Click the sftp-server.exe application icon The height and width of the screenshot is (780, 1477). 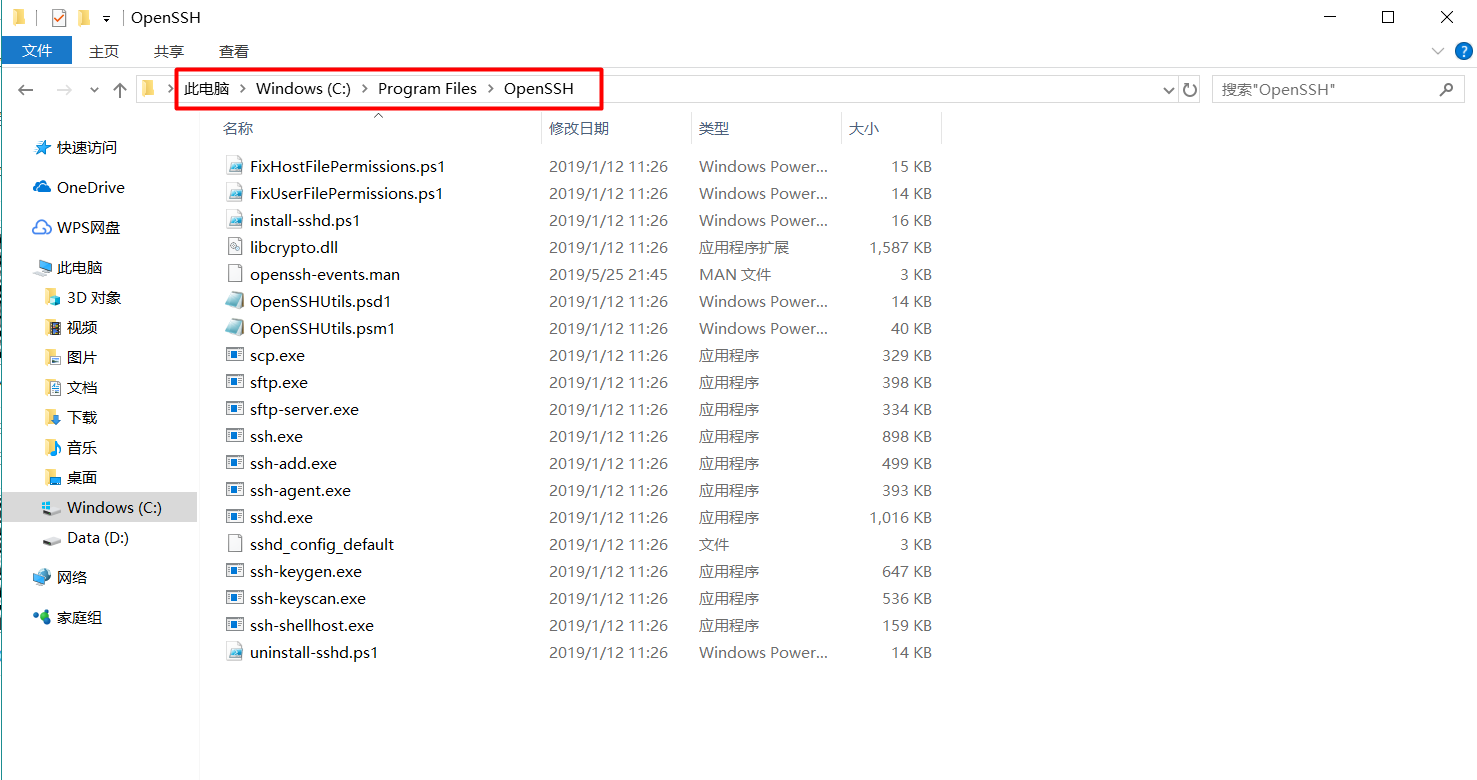pos(235,409)
